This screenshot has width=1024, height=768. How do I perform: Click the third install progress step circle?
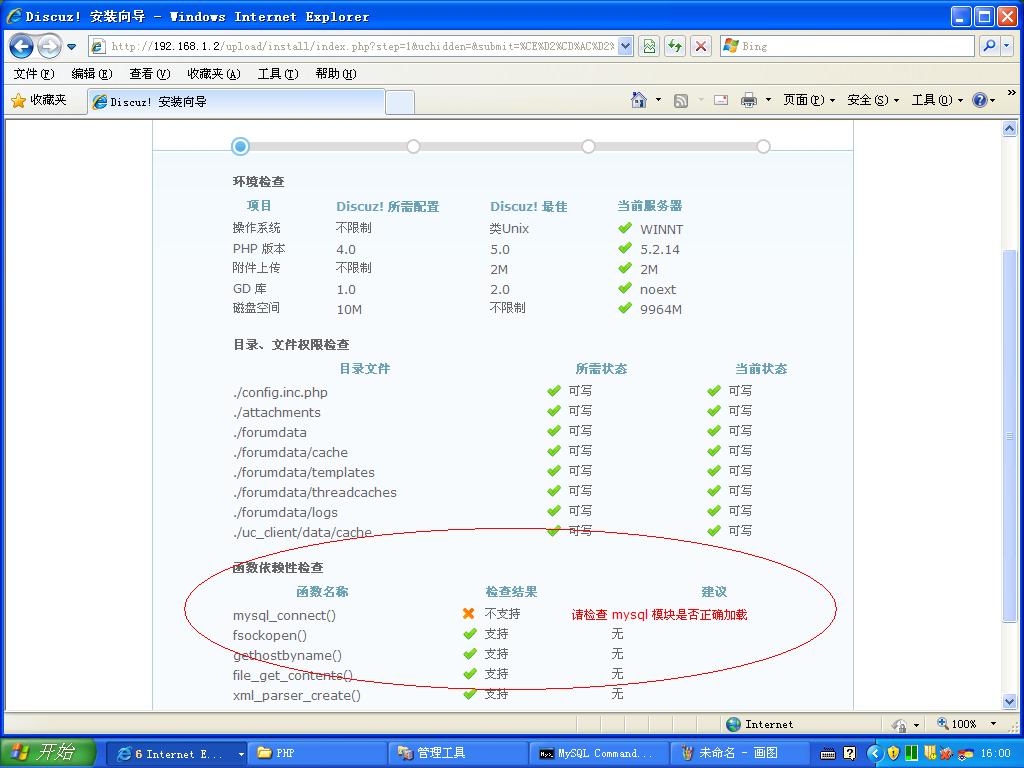click(588, 146)
